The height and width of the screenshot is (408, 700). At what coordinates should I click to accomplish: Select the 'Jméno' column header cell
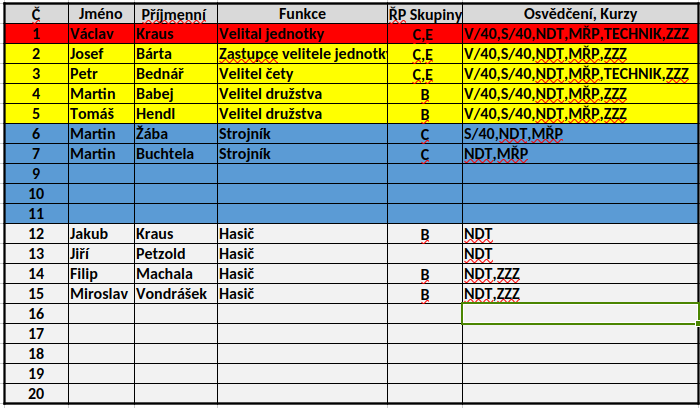pyautogui.click(x=101, y=14)
